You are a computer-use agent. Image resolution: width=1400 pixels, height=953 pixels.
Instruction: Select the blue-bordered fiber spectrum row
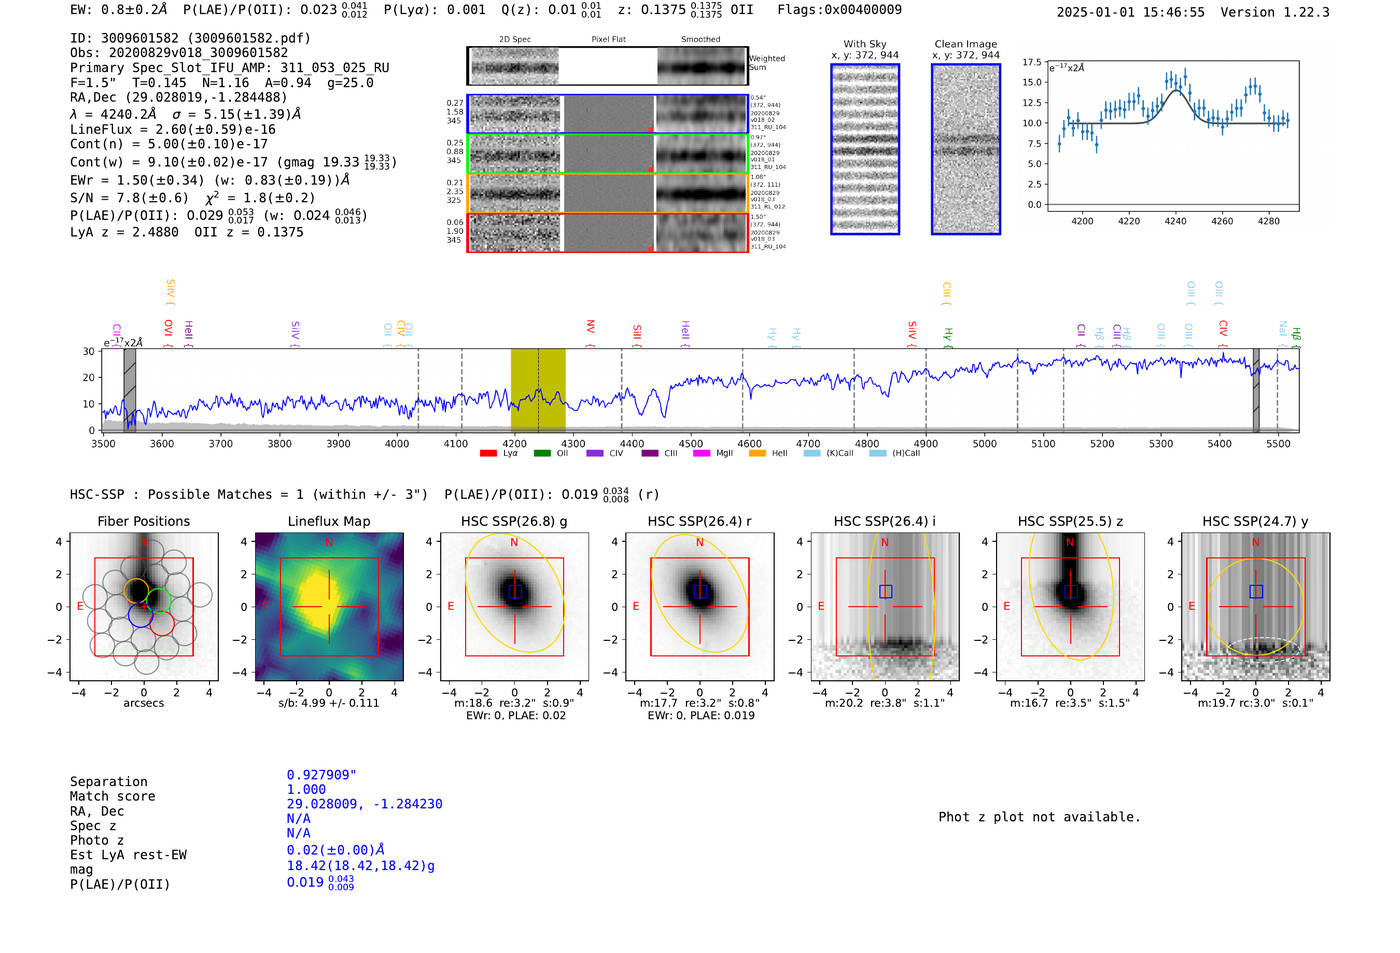tap(607, 114)
